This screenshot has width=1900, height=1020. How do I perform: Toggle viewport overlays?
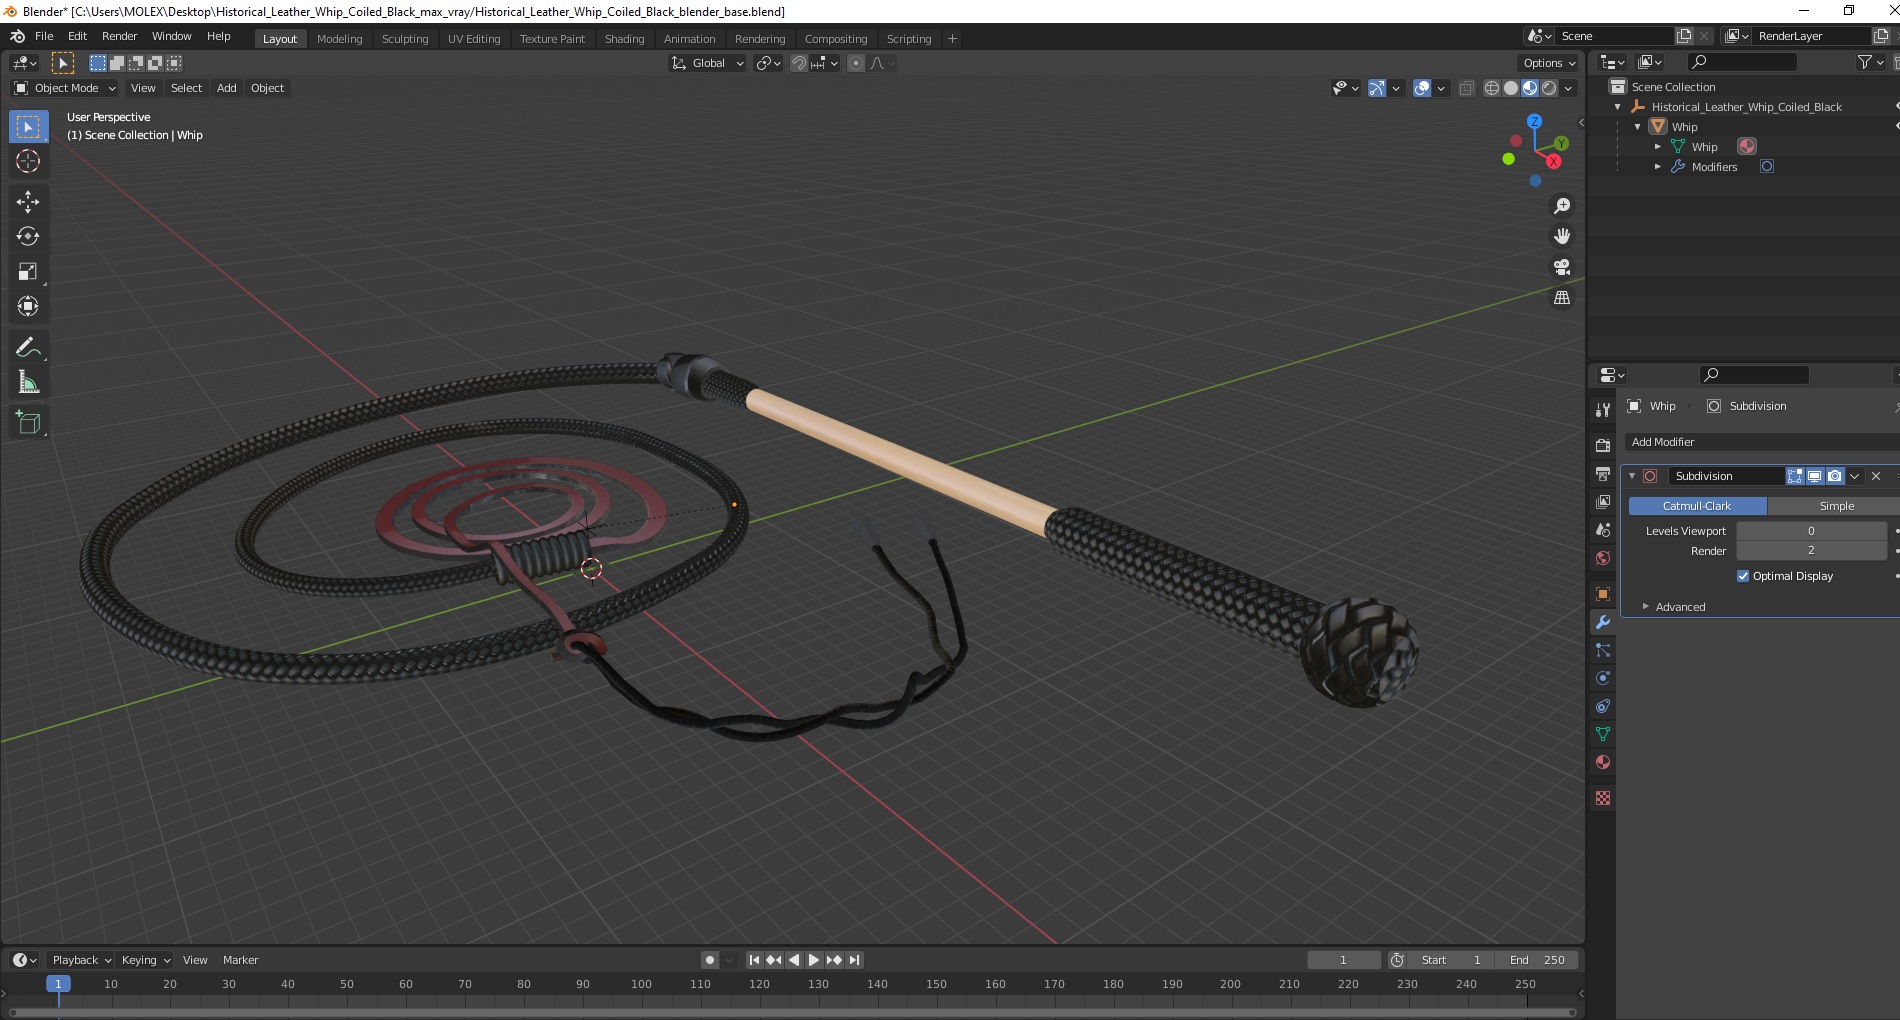click(x=1422, y=88)
